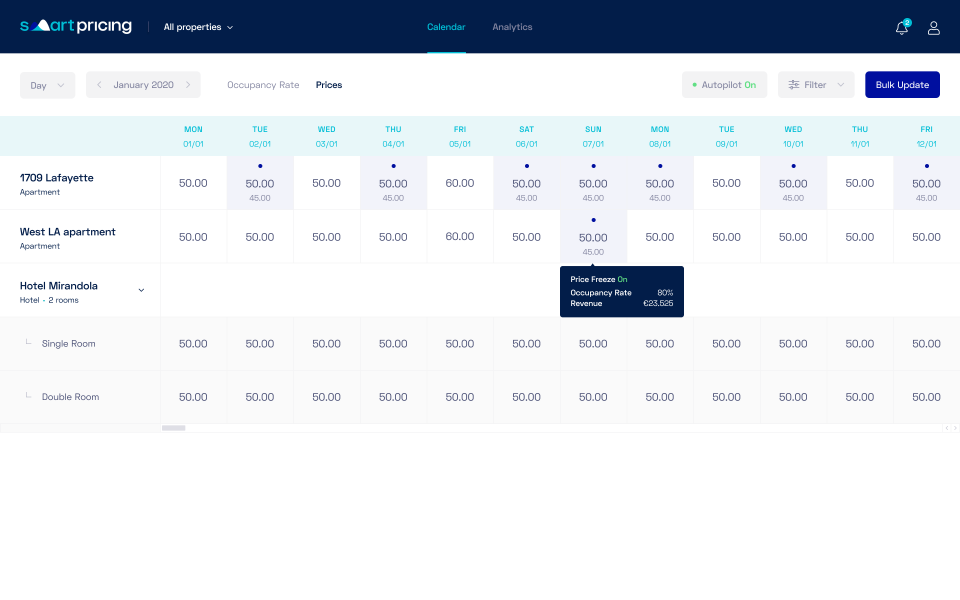Screen dimensions: 960x600
Task: Toggle Autopilot On switch
Action: (x=724, y=84)
